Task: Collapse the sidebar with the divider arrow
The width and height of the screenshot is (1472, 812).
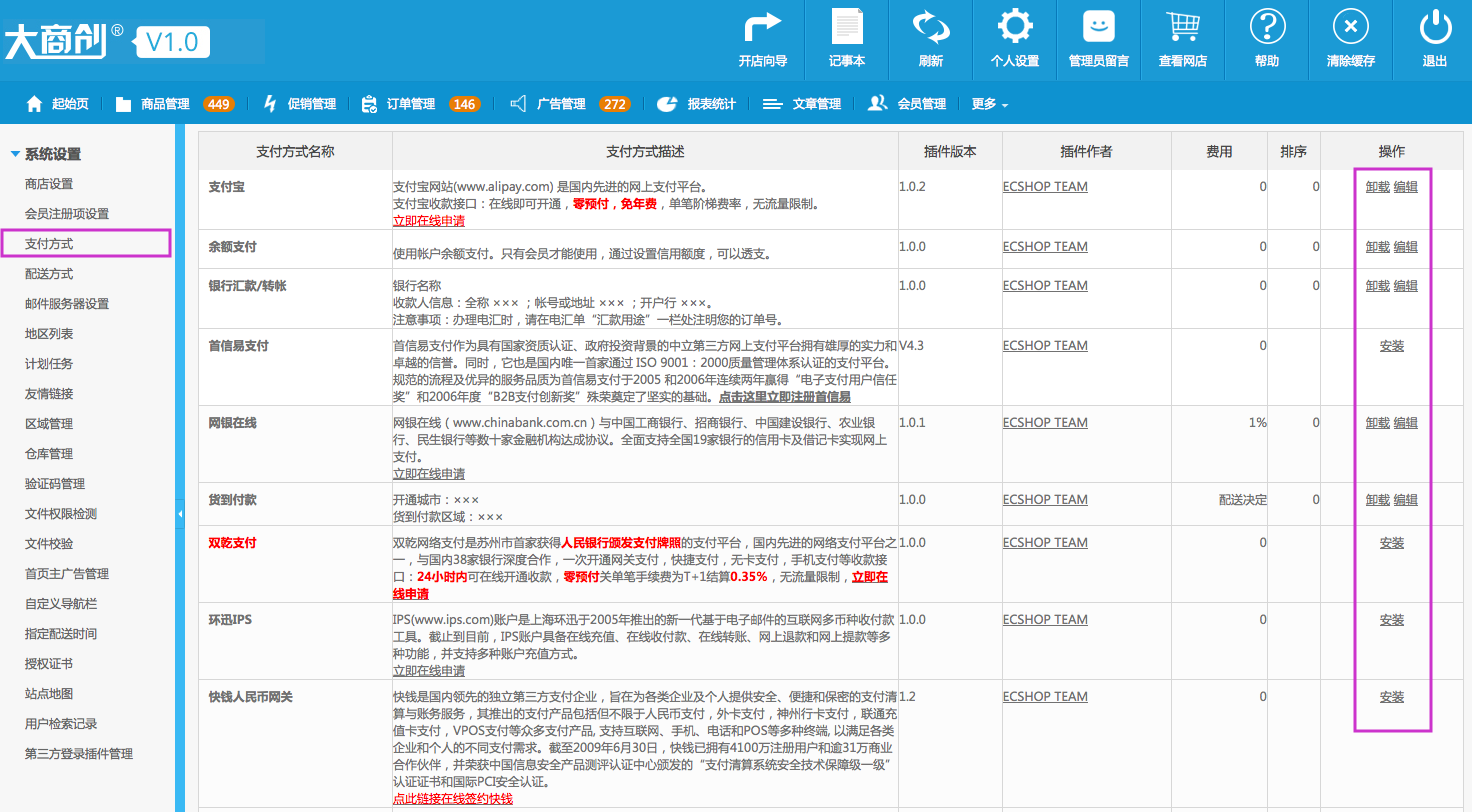Action: tap(180, 513)
